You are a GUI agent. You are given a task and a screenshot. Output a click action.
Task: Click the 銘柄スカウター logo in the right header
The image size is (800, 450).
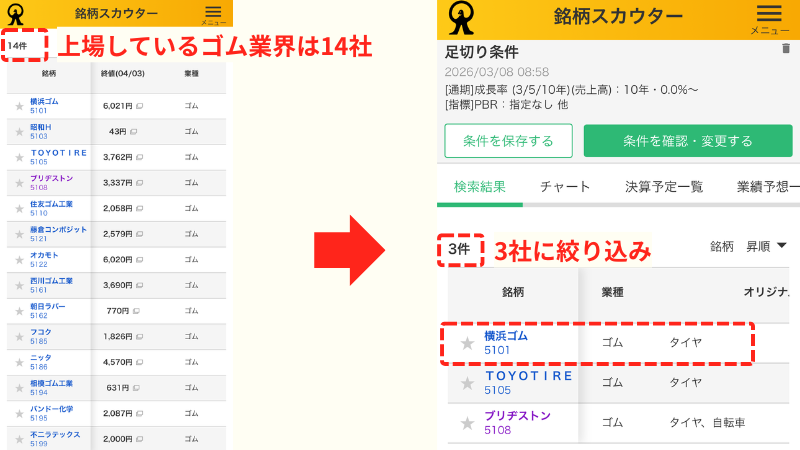pos(462,18)
